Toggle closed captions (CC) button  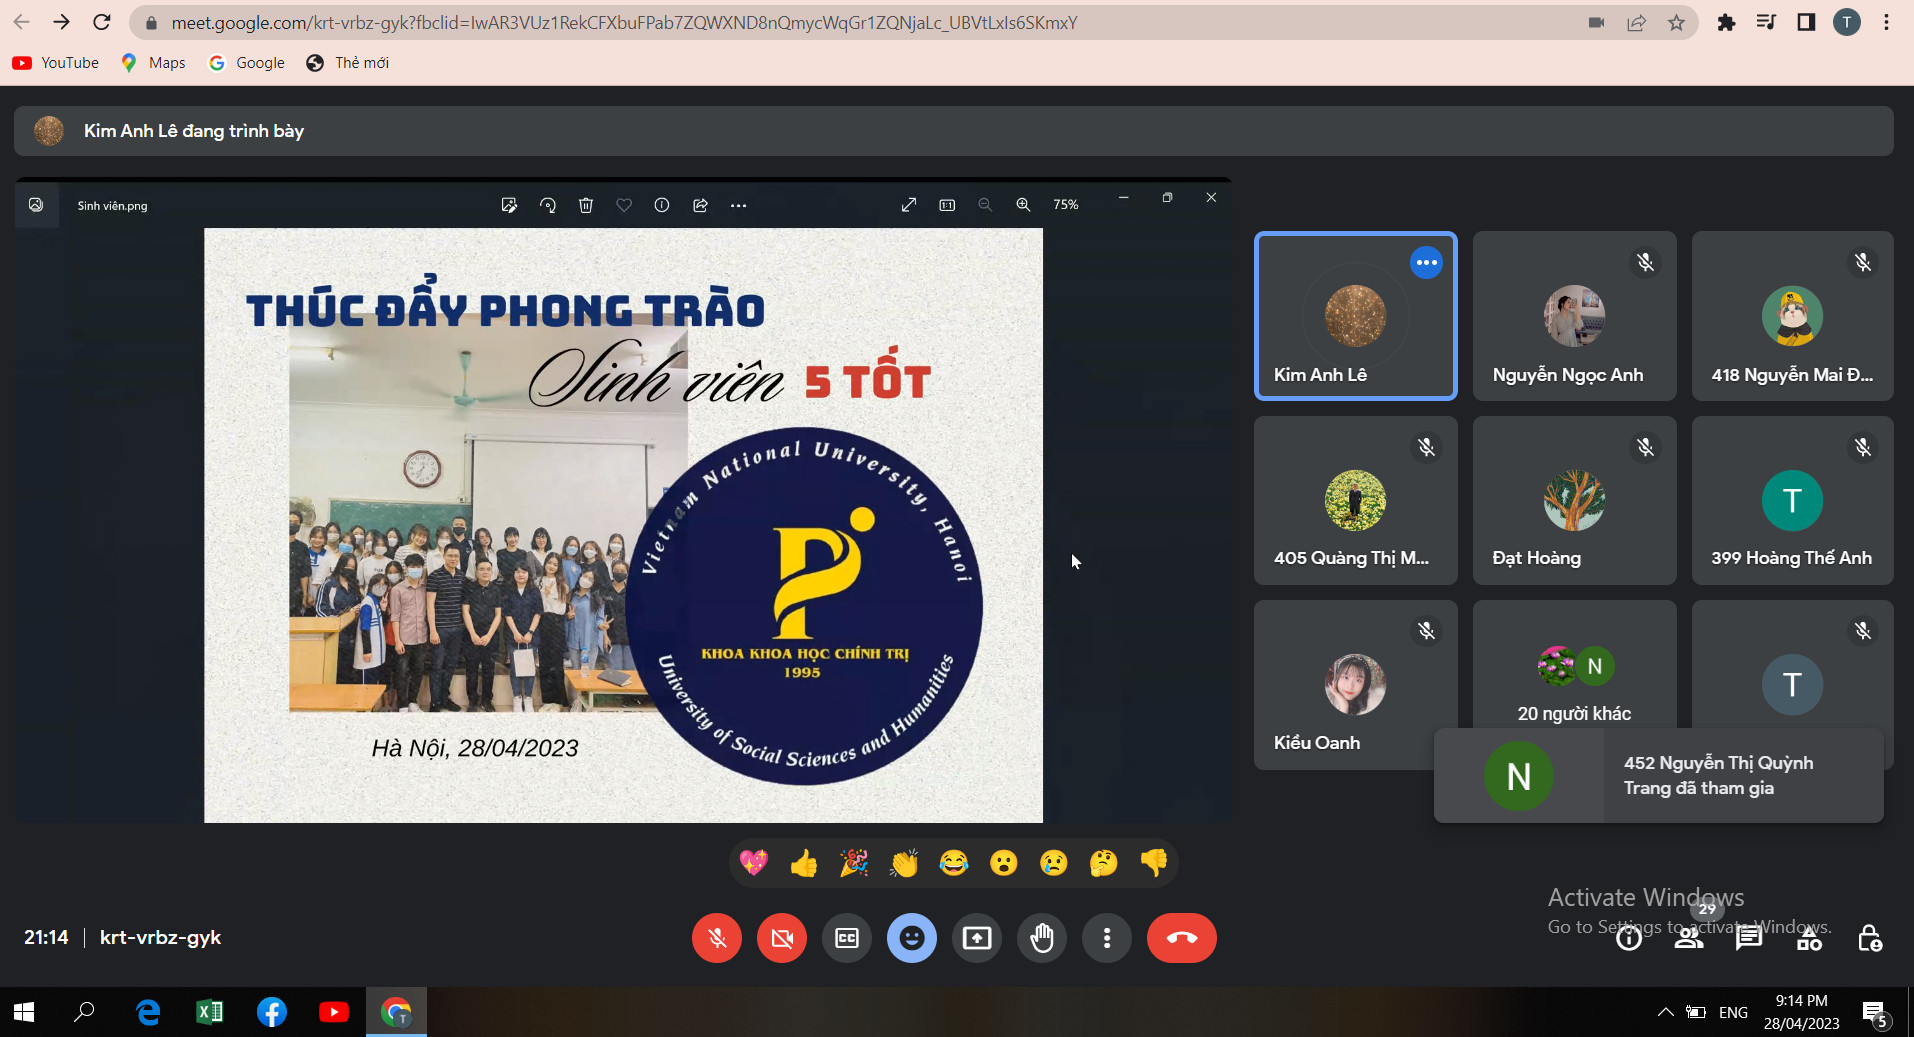[x=847, y=938]
